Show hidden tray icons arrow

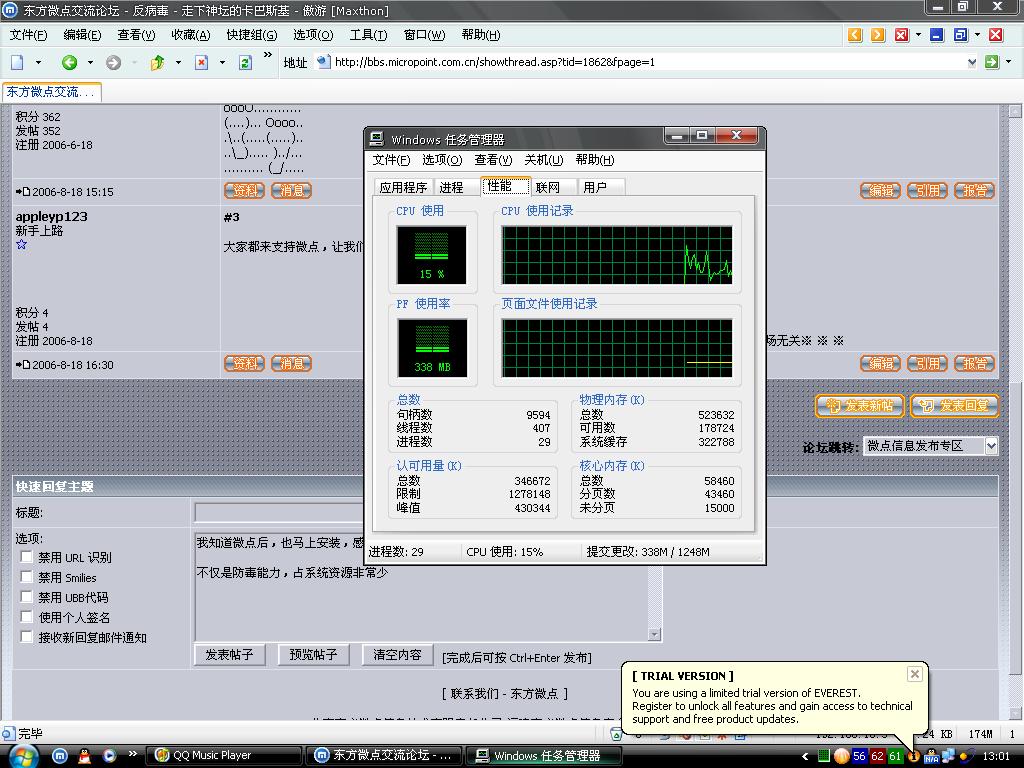pos(805,756)
